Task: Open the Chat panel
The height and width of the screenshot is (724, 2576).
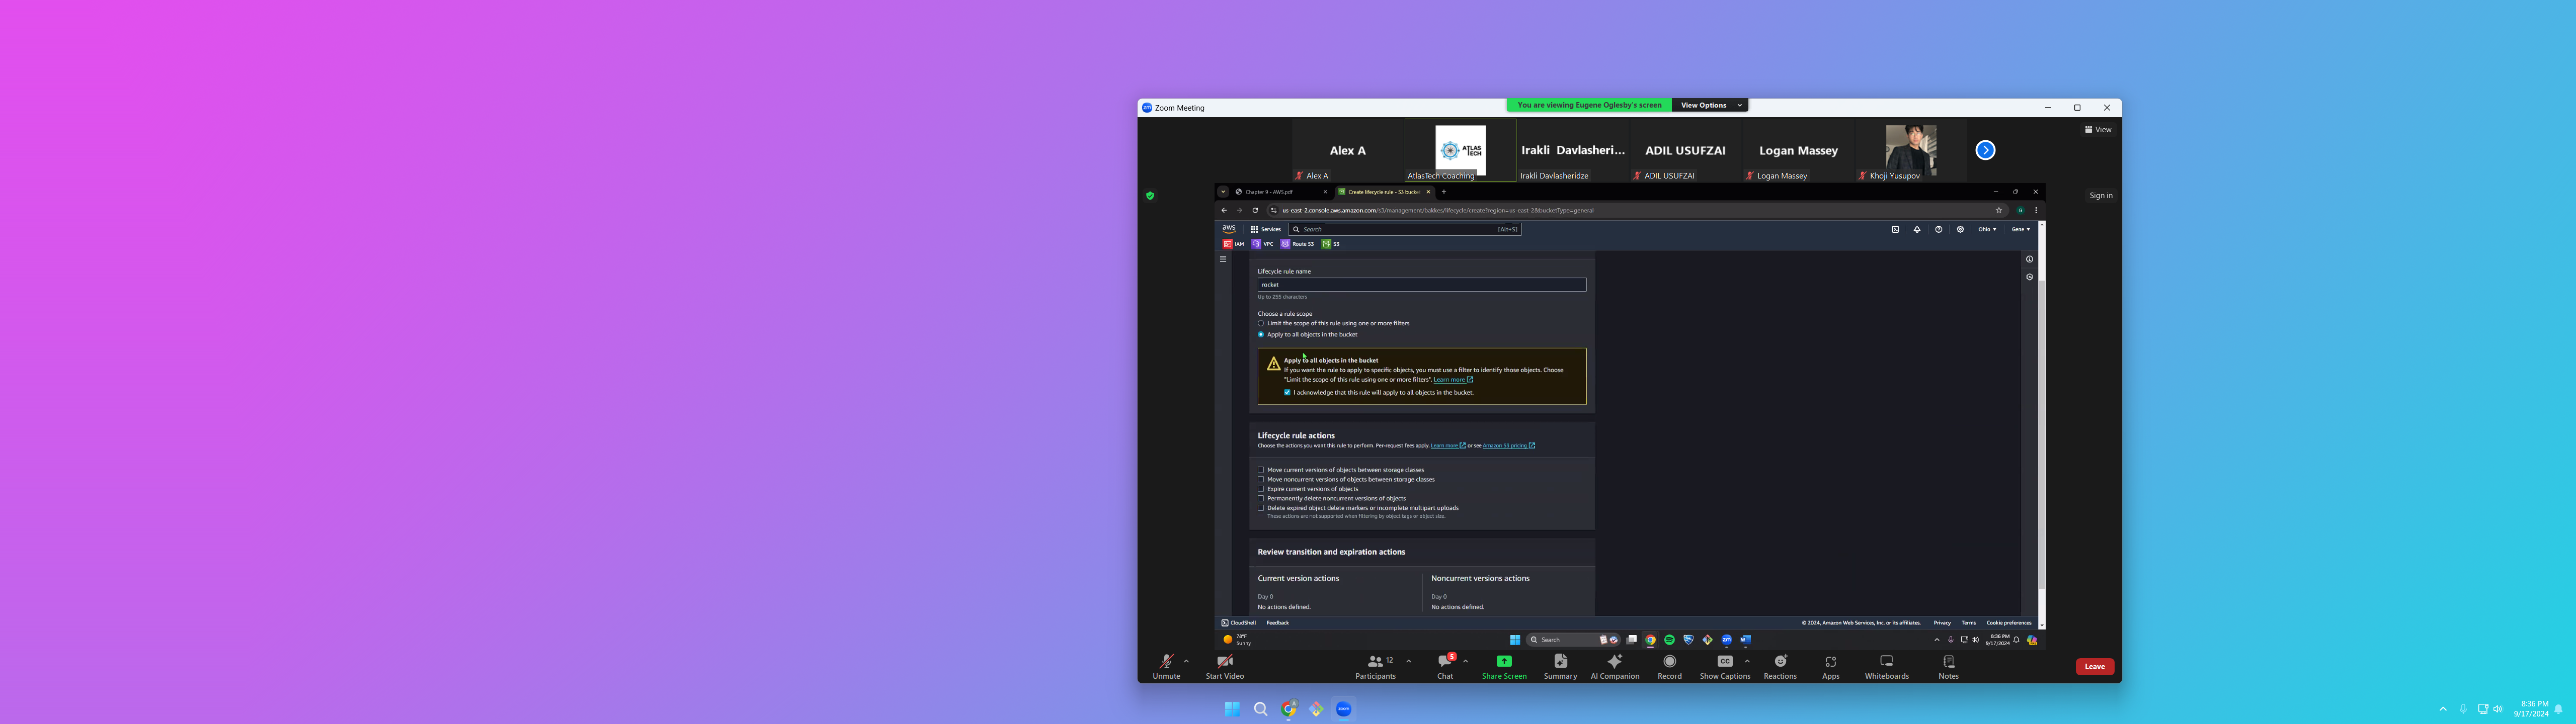Action: [x=1444, y=662]
